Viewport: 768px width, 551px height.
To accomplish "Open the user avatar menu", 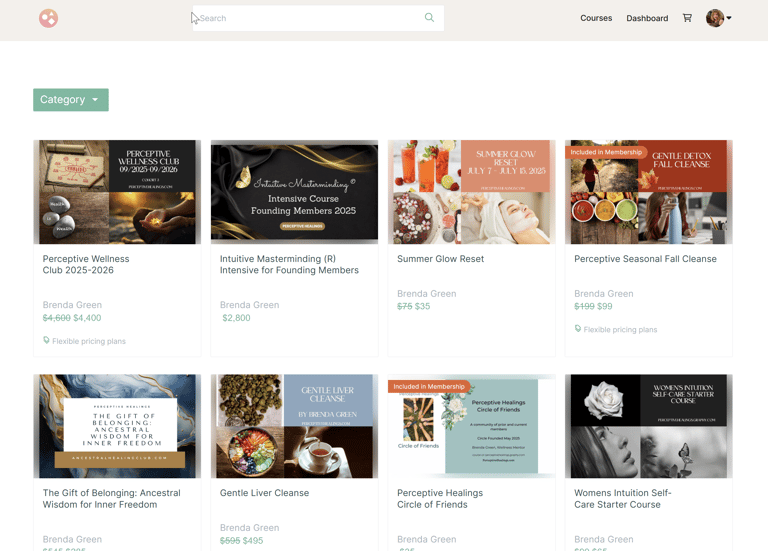I will 719,18.
